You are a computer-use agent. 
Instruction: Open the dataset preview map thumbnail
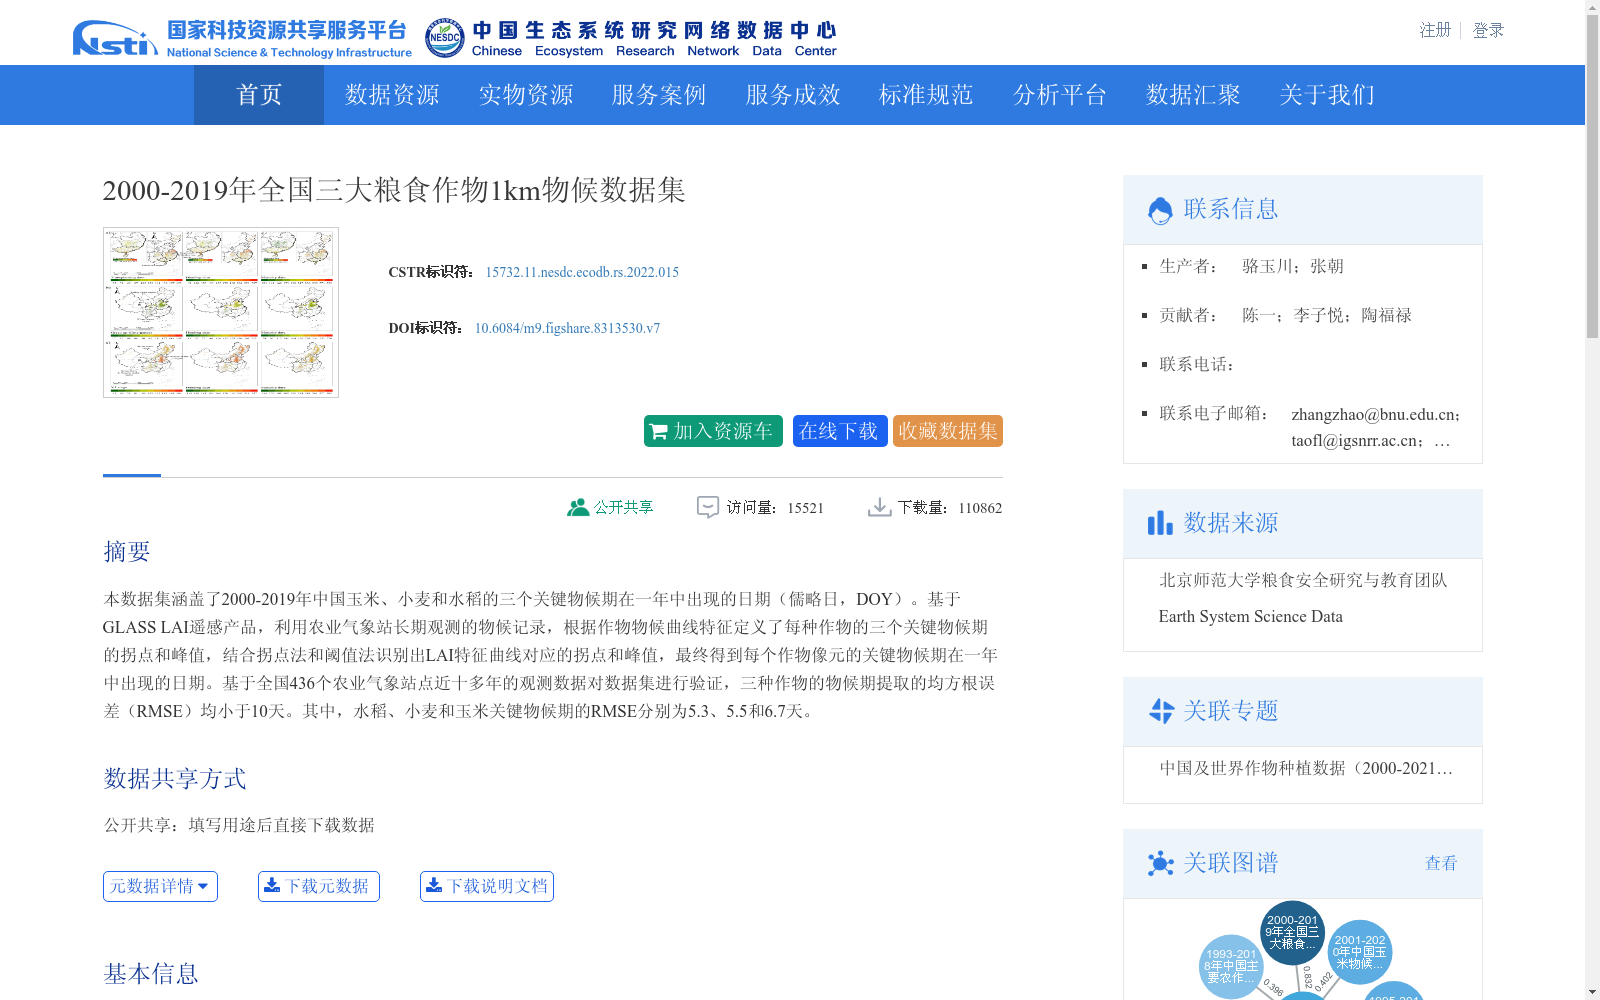(221, 312)
